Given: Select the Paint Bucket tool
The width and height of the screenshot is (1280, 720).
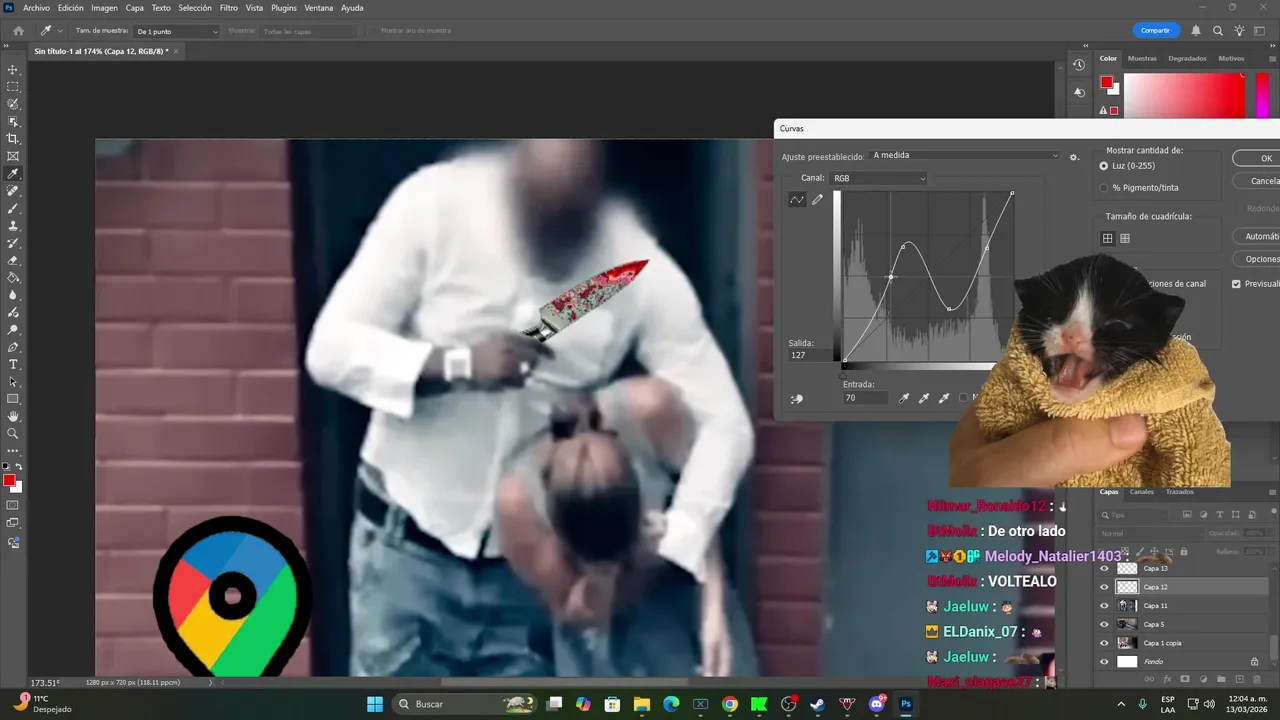Looking at the screenshot, I should click(13, 278).
